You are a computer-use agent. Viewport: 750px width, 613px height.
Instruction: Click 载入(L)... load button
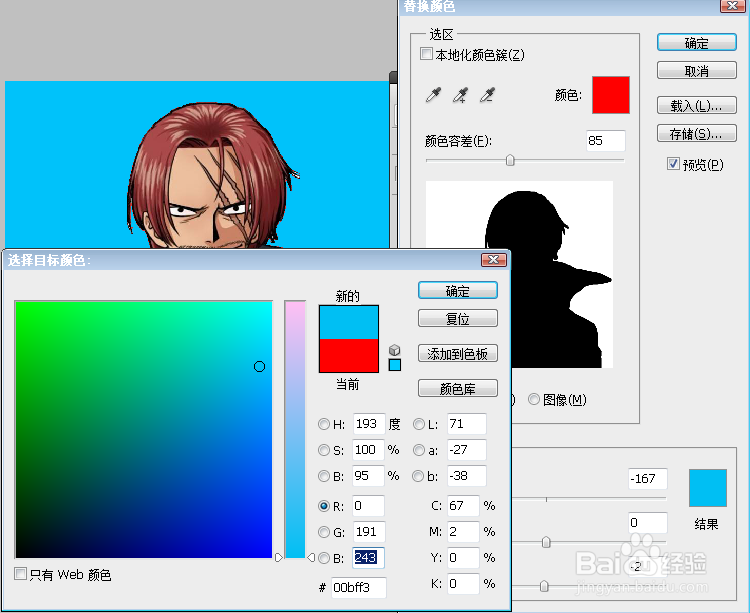696,105
